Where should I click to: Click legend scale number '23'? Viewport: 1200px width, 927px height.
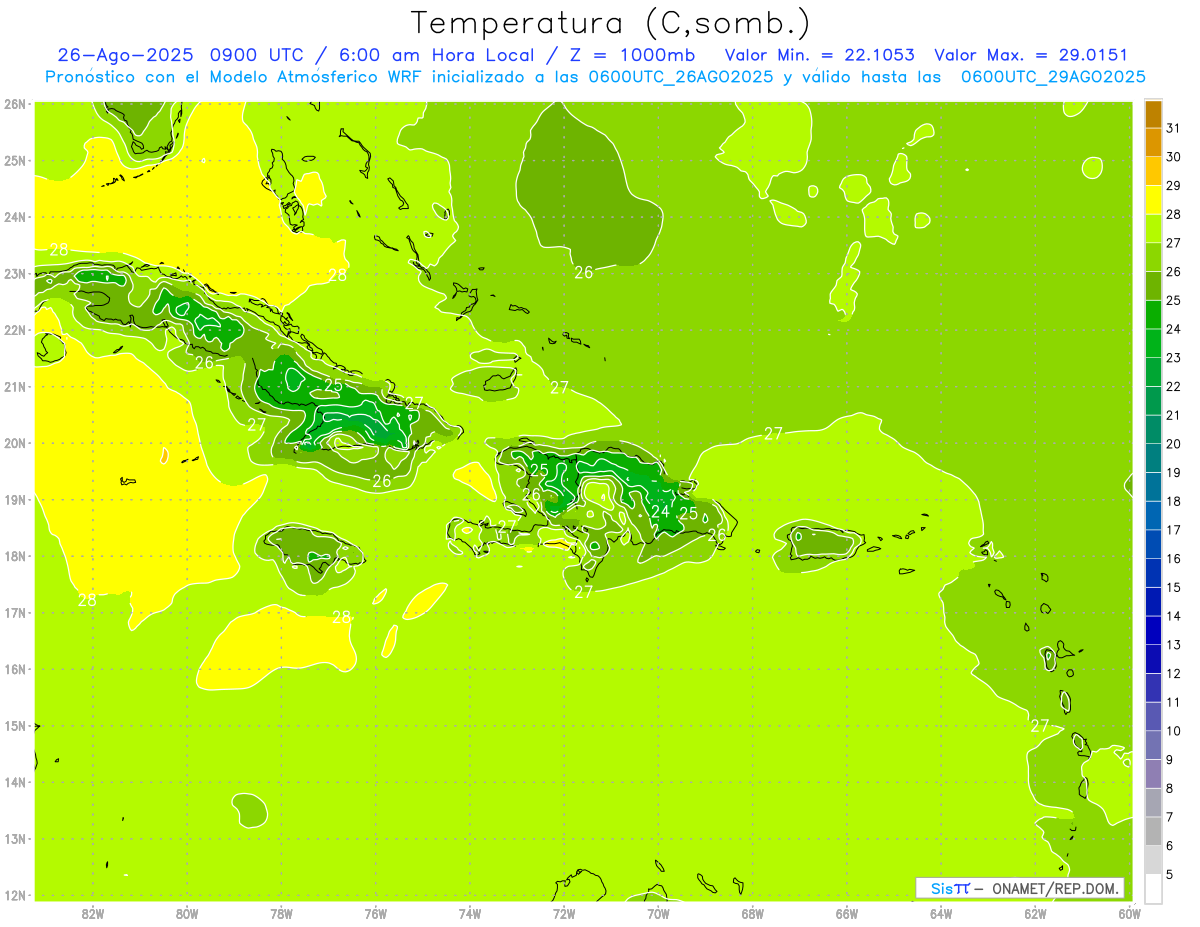pos(1174,358)
